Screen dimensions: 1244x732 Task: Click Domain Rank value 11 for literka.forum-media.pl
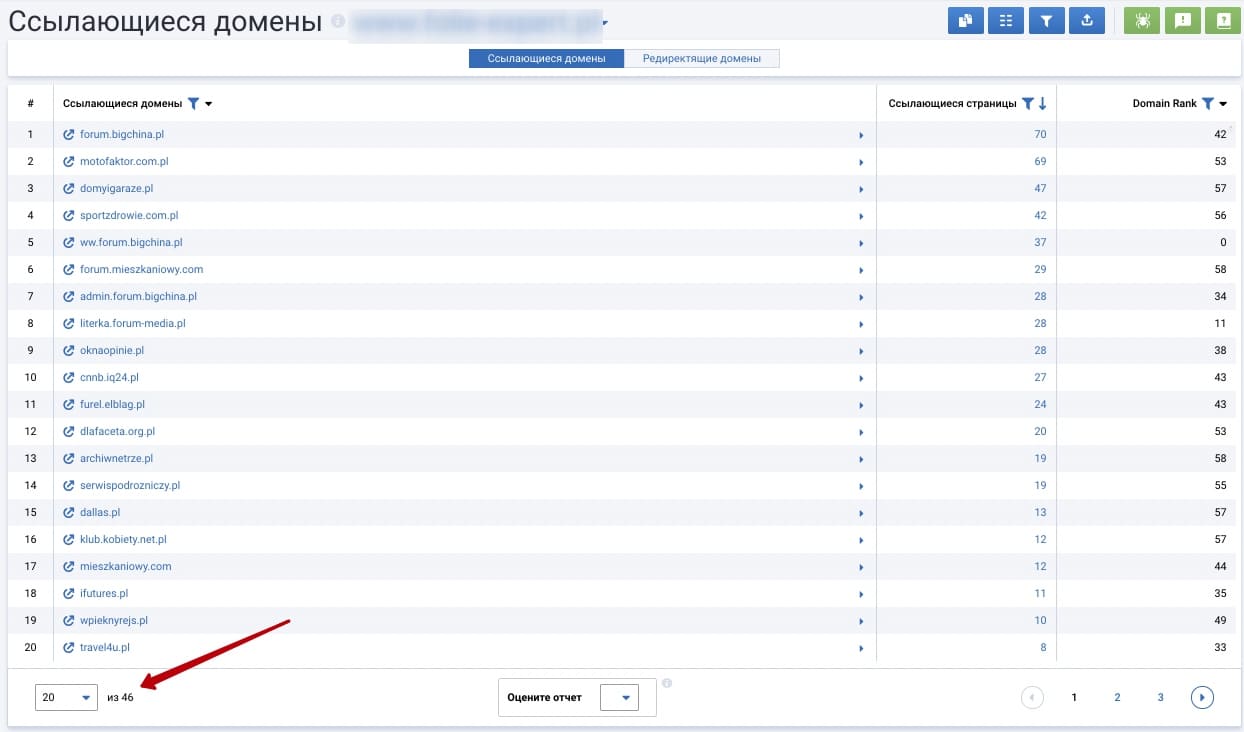[x=1220, y=323]
